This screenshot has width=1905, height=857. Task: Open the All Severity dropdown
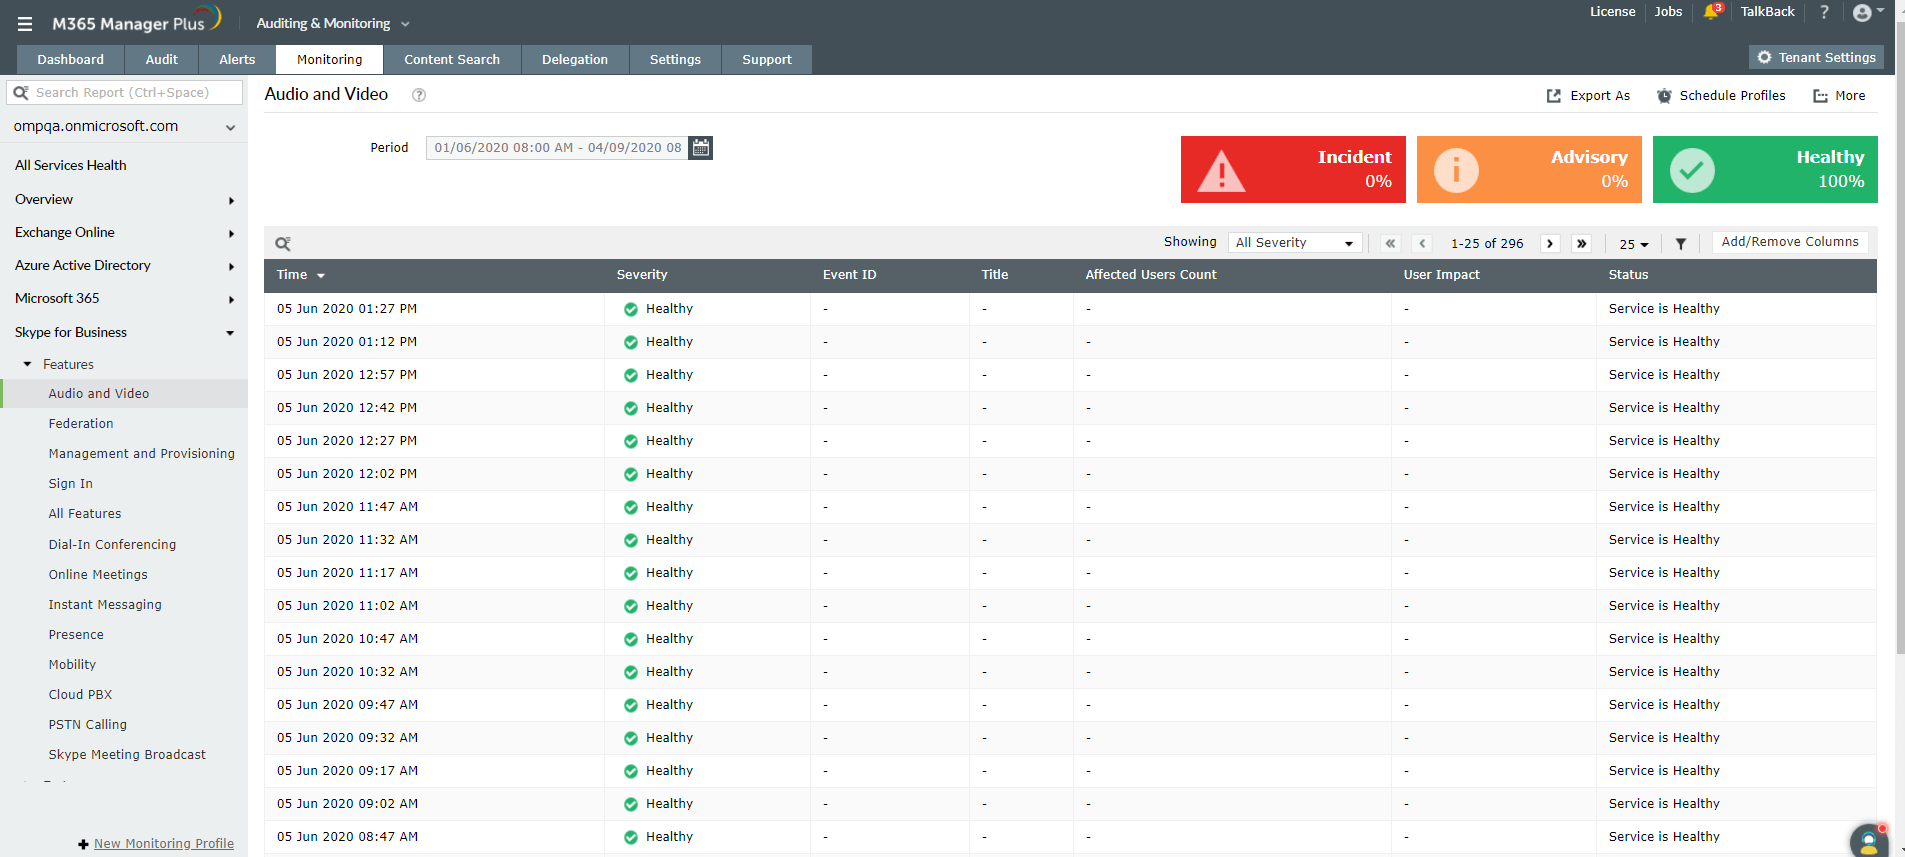tap(1295, 243)
